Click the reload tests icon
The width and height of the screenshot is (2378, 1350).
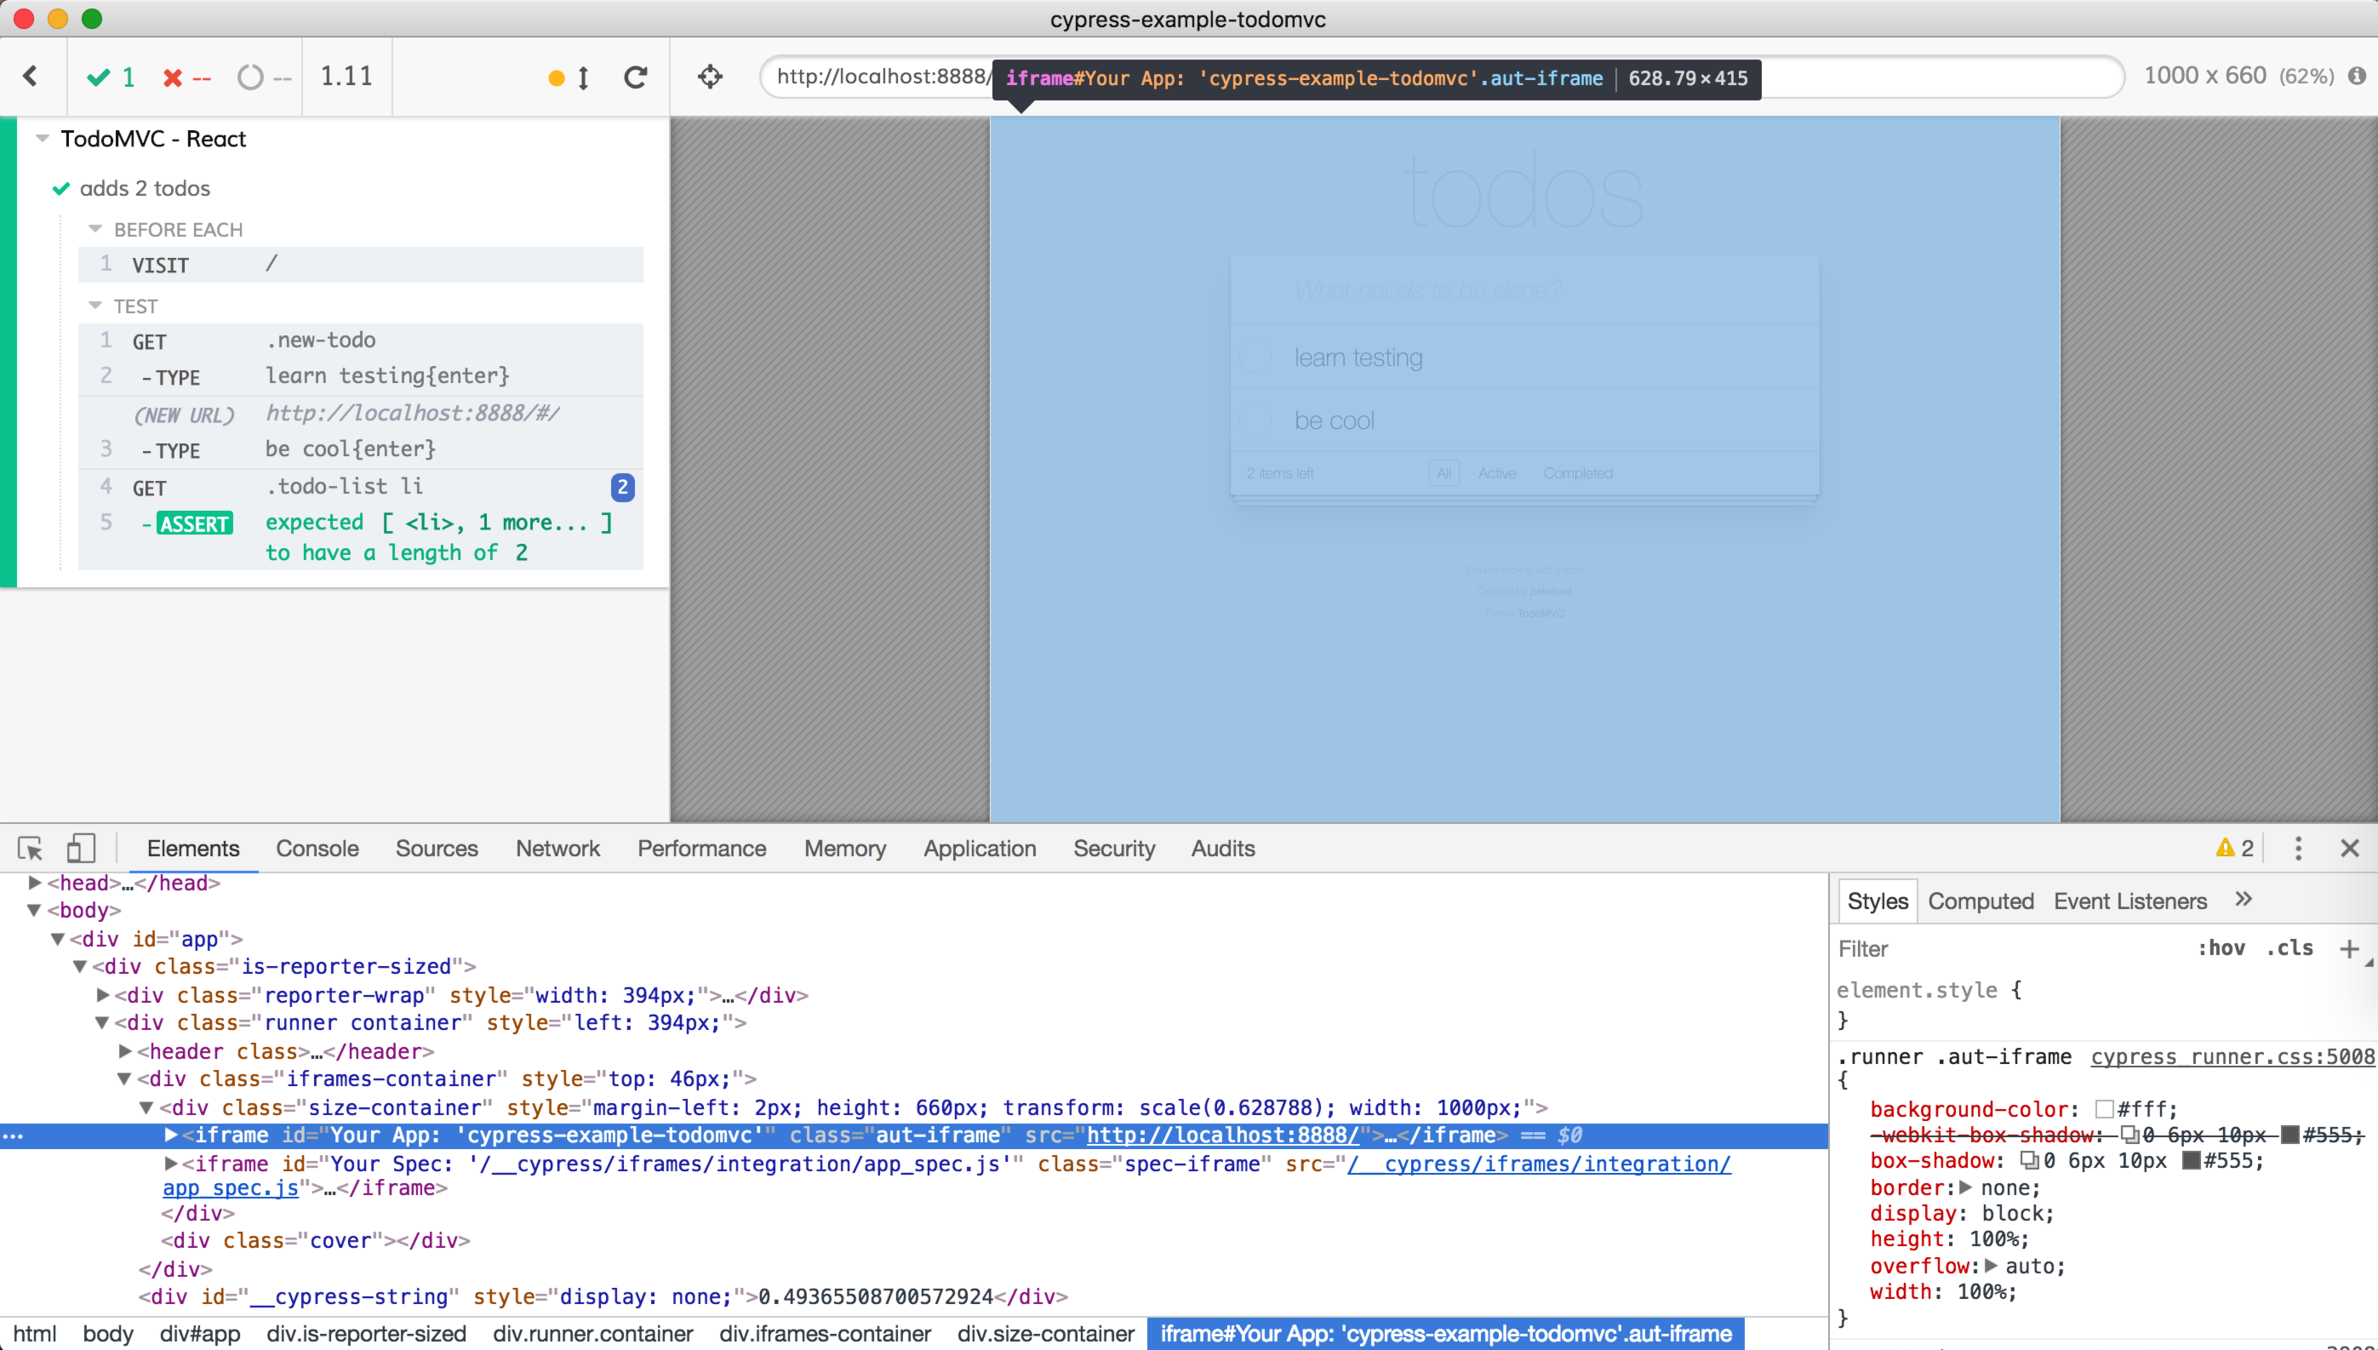636,77
